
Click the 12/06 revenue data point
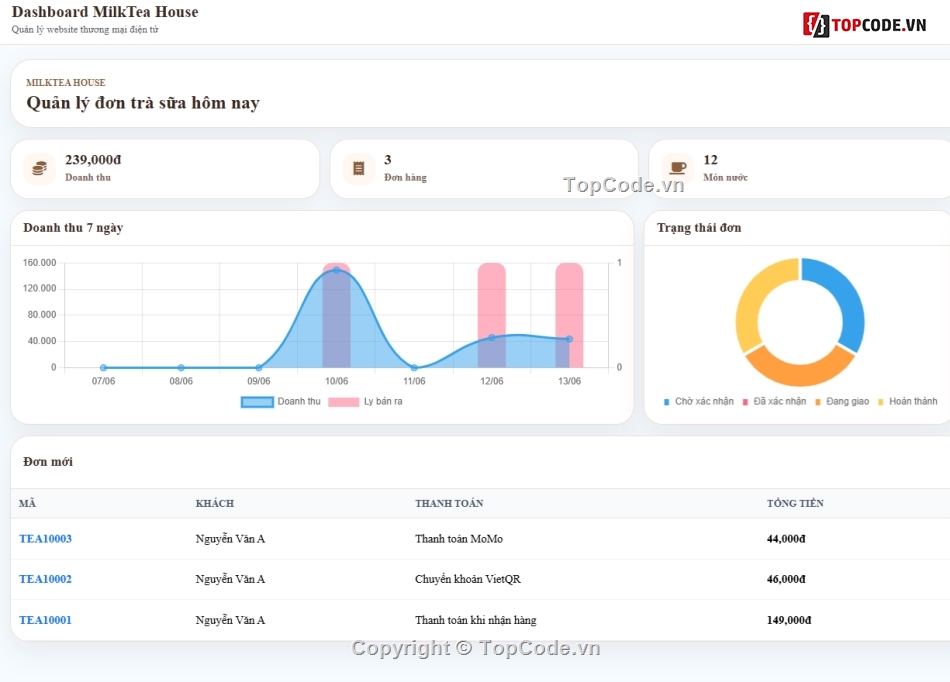(492, 338)
